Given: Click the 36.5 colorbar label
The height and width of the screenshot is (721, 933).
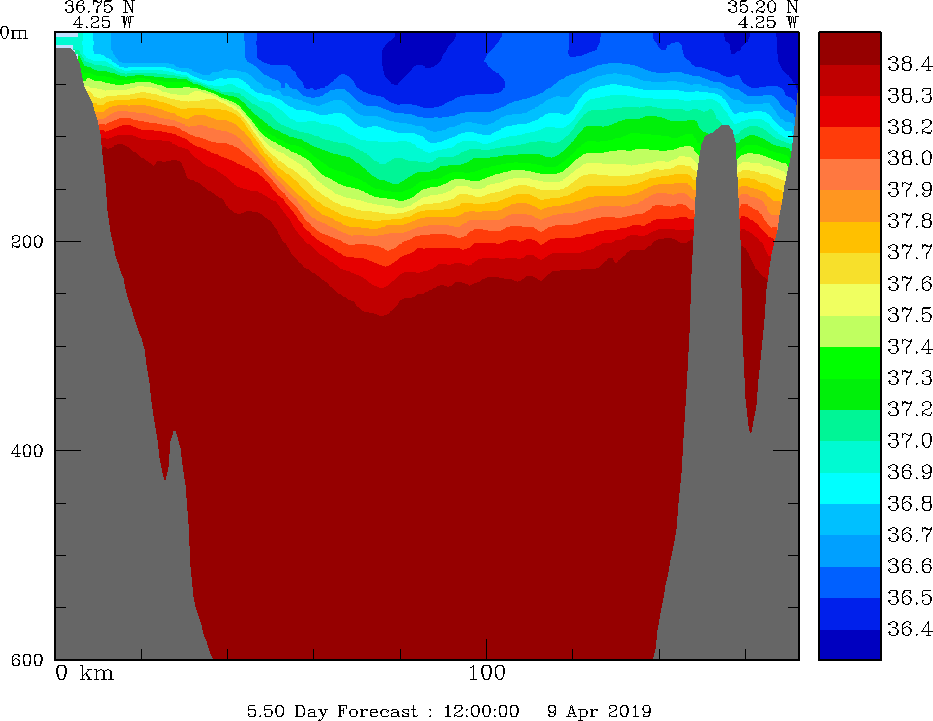Looking at the screenshot, I should point(910,597).
